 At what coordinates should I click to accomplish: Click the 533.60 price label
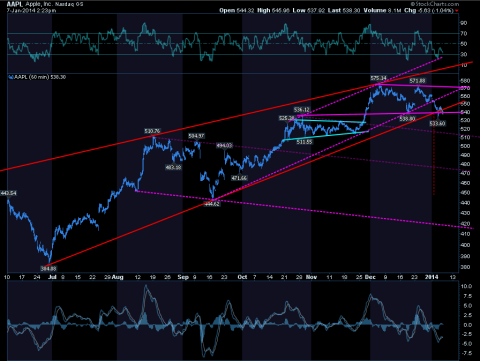[x=437, y=124]
